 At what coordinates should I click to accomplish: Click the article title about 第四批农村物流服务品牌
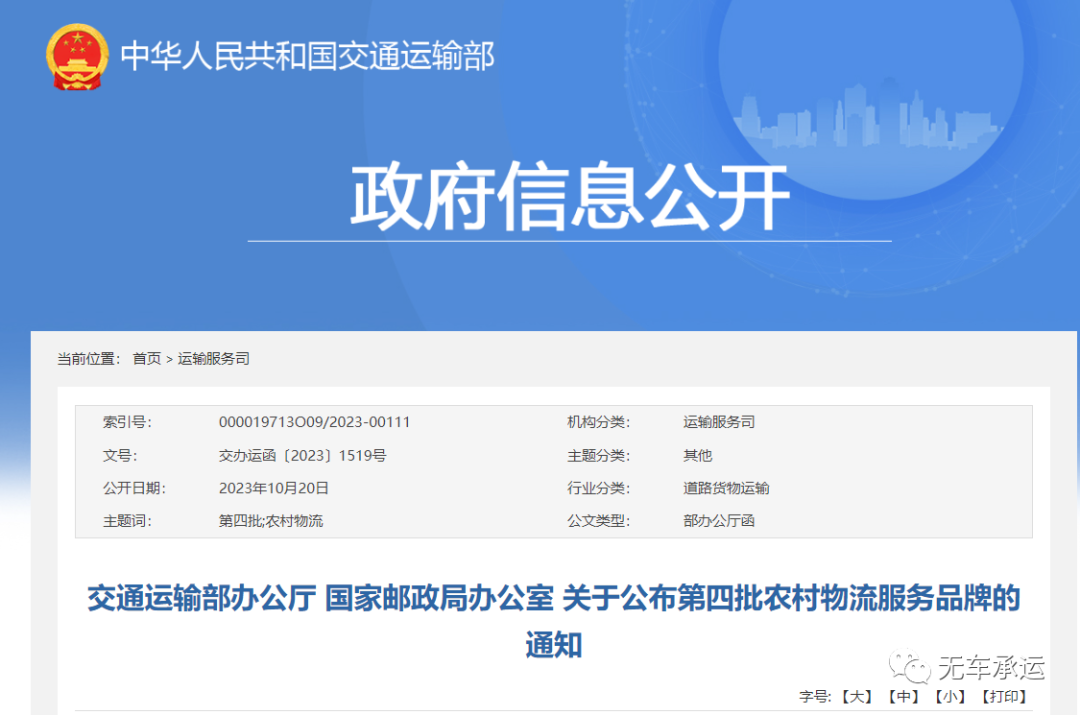(x=554, y=621)
